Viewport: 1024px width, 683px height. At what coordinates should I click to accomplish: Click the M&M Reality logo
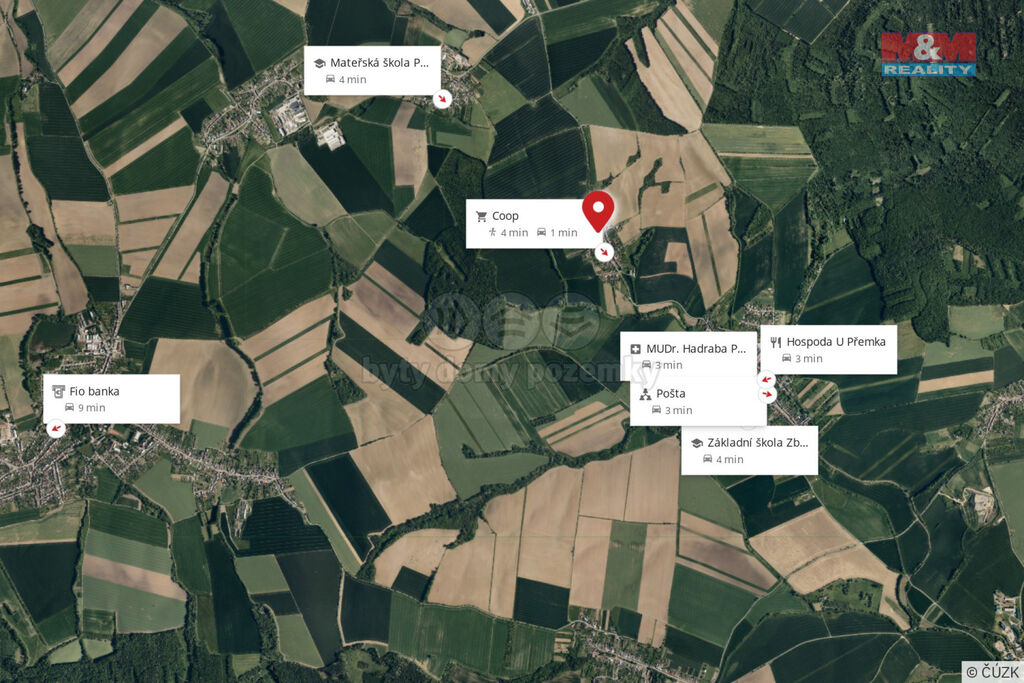click(929, 54)
